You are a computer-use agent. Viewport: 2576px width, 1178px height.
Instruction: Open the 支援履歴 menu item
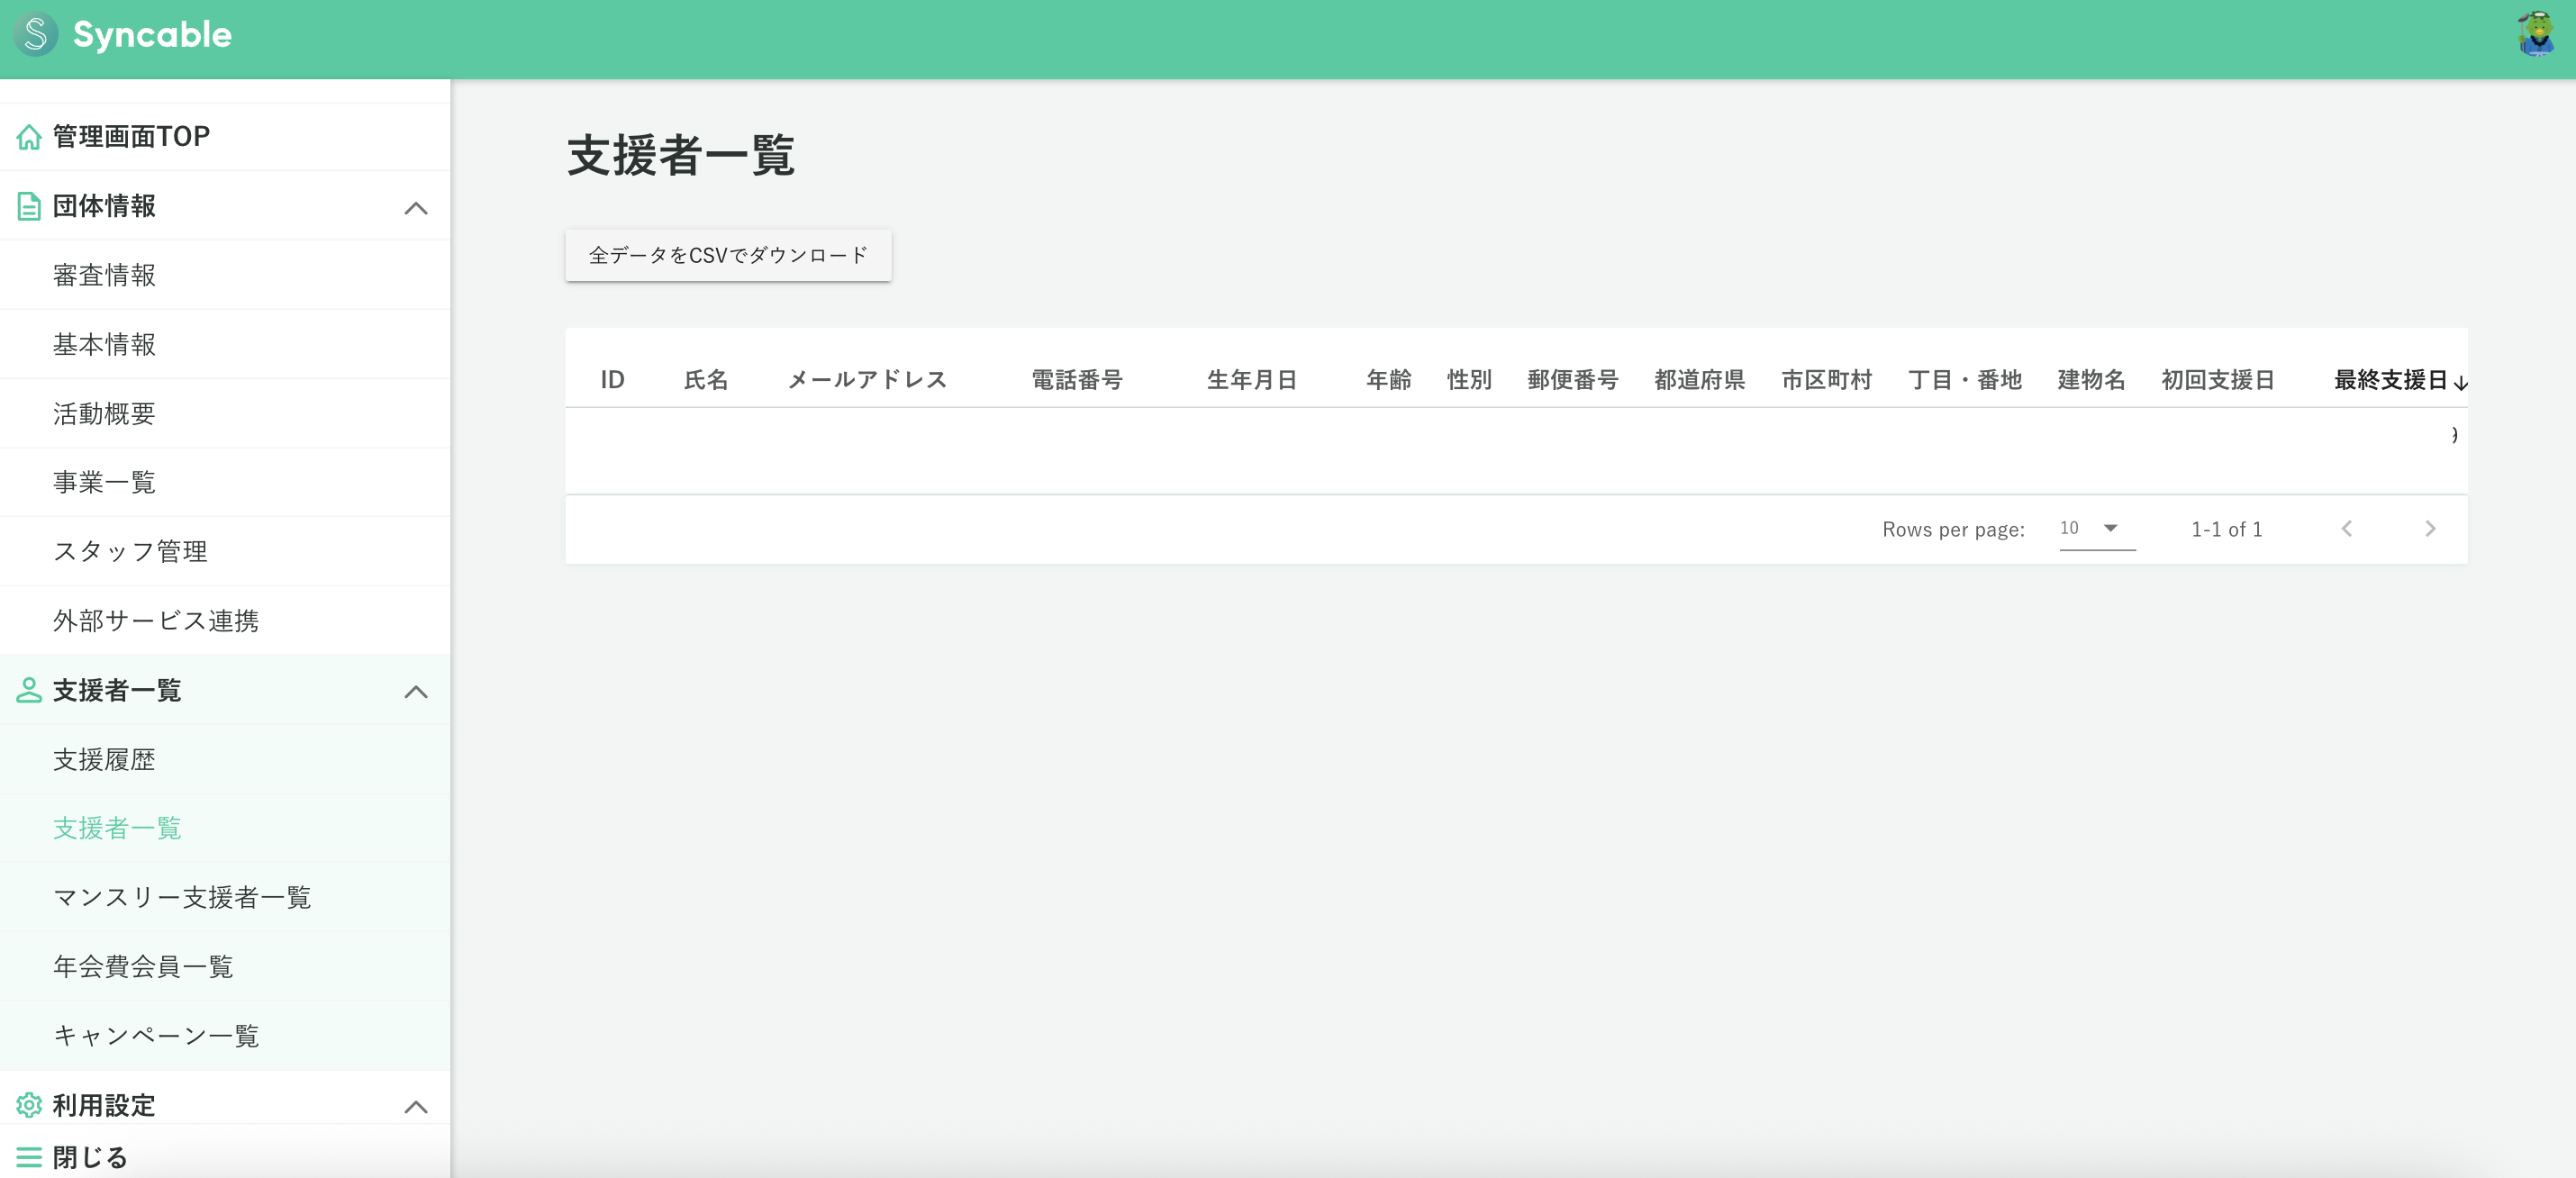(x=104, y=760)
